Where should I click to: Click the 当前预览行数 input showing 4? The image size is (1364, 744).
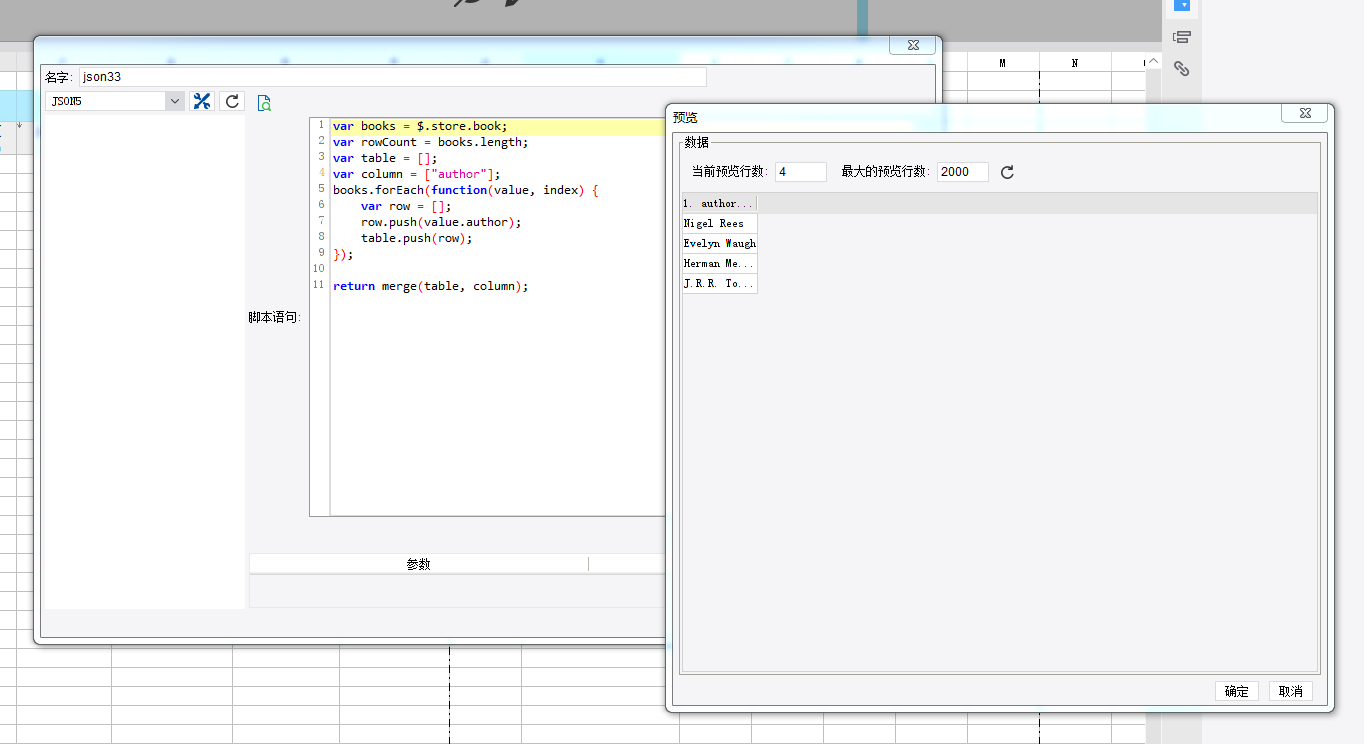click(x=800, y=172)
